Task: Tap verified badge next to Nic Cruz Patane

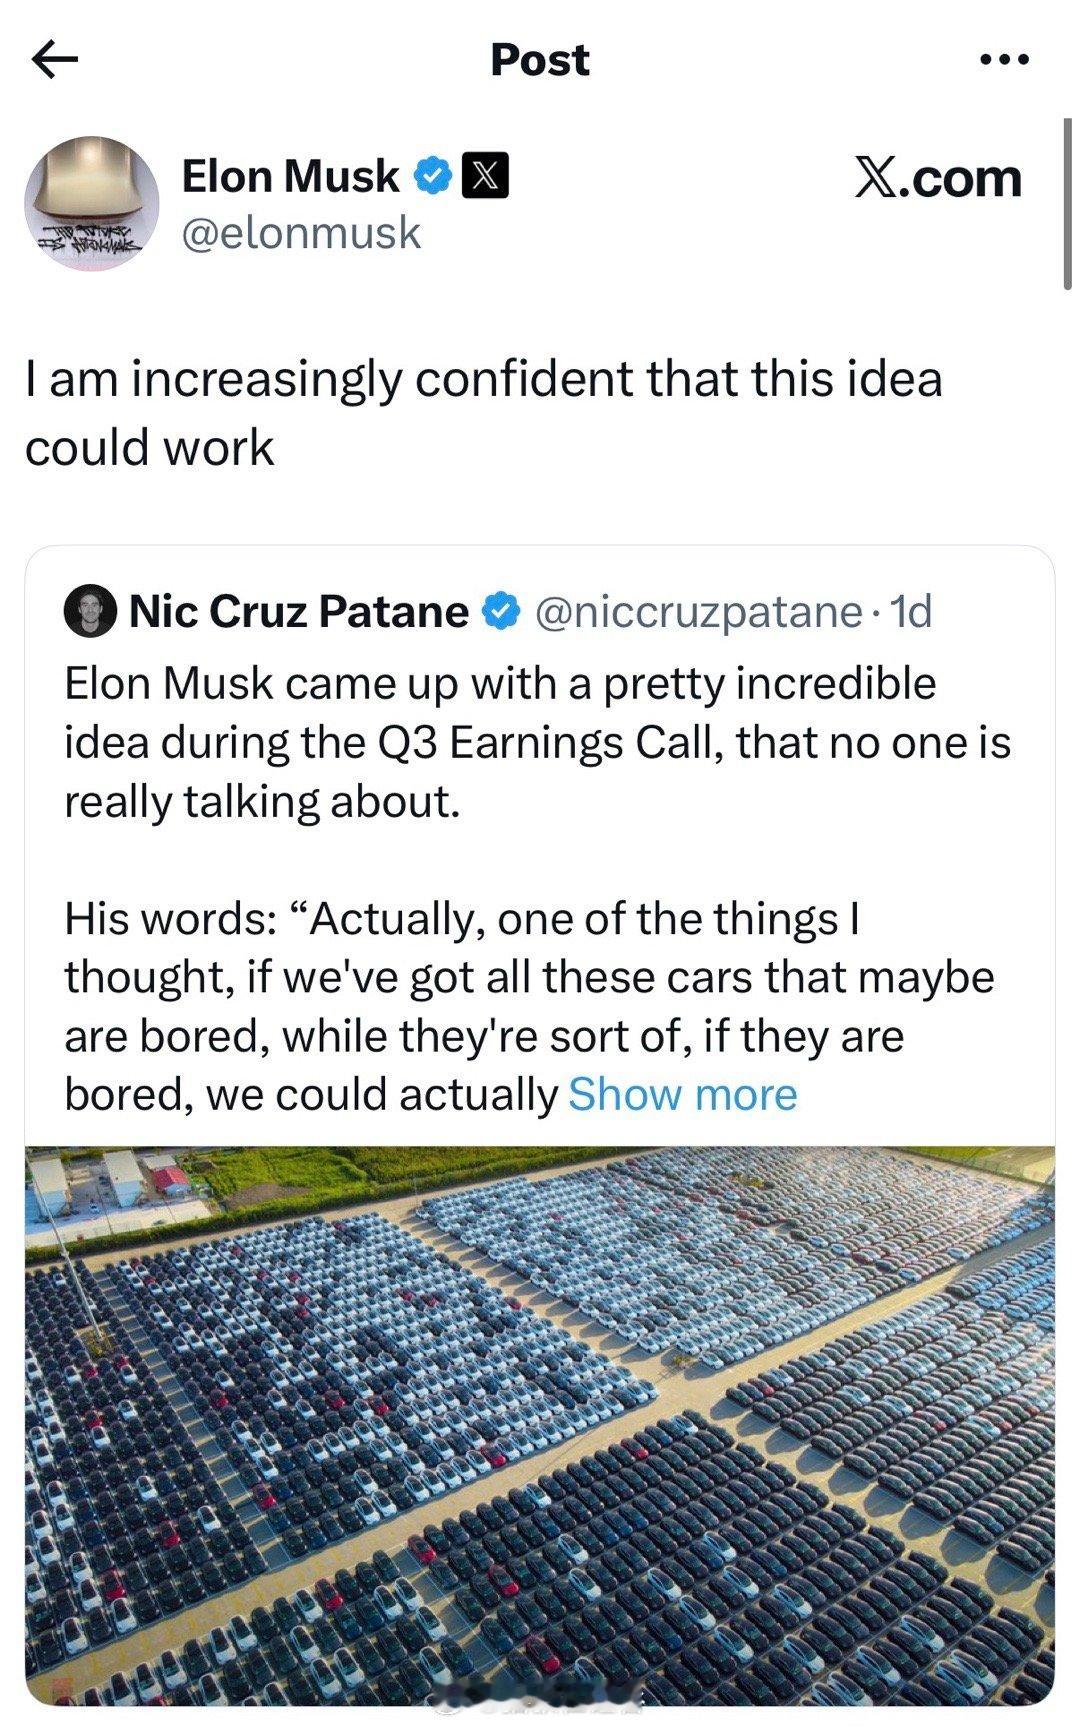Action: coord(501,611)
